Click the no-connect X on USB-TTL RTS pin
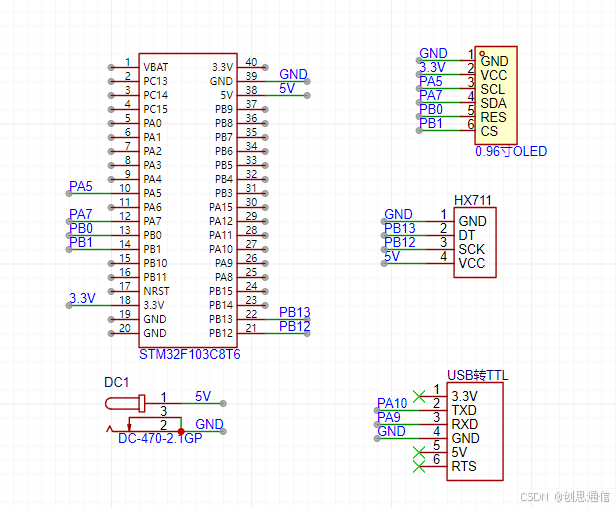Screen dimensions: 616x508 click(x=419, y=467)
